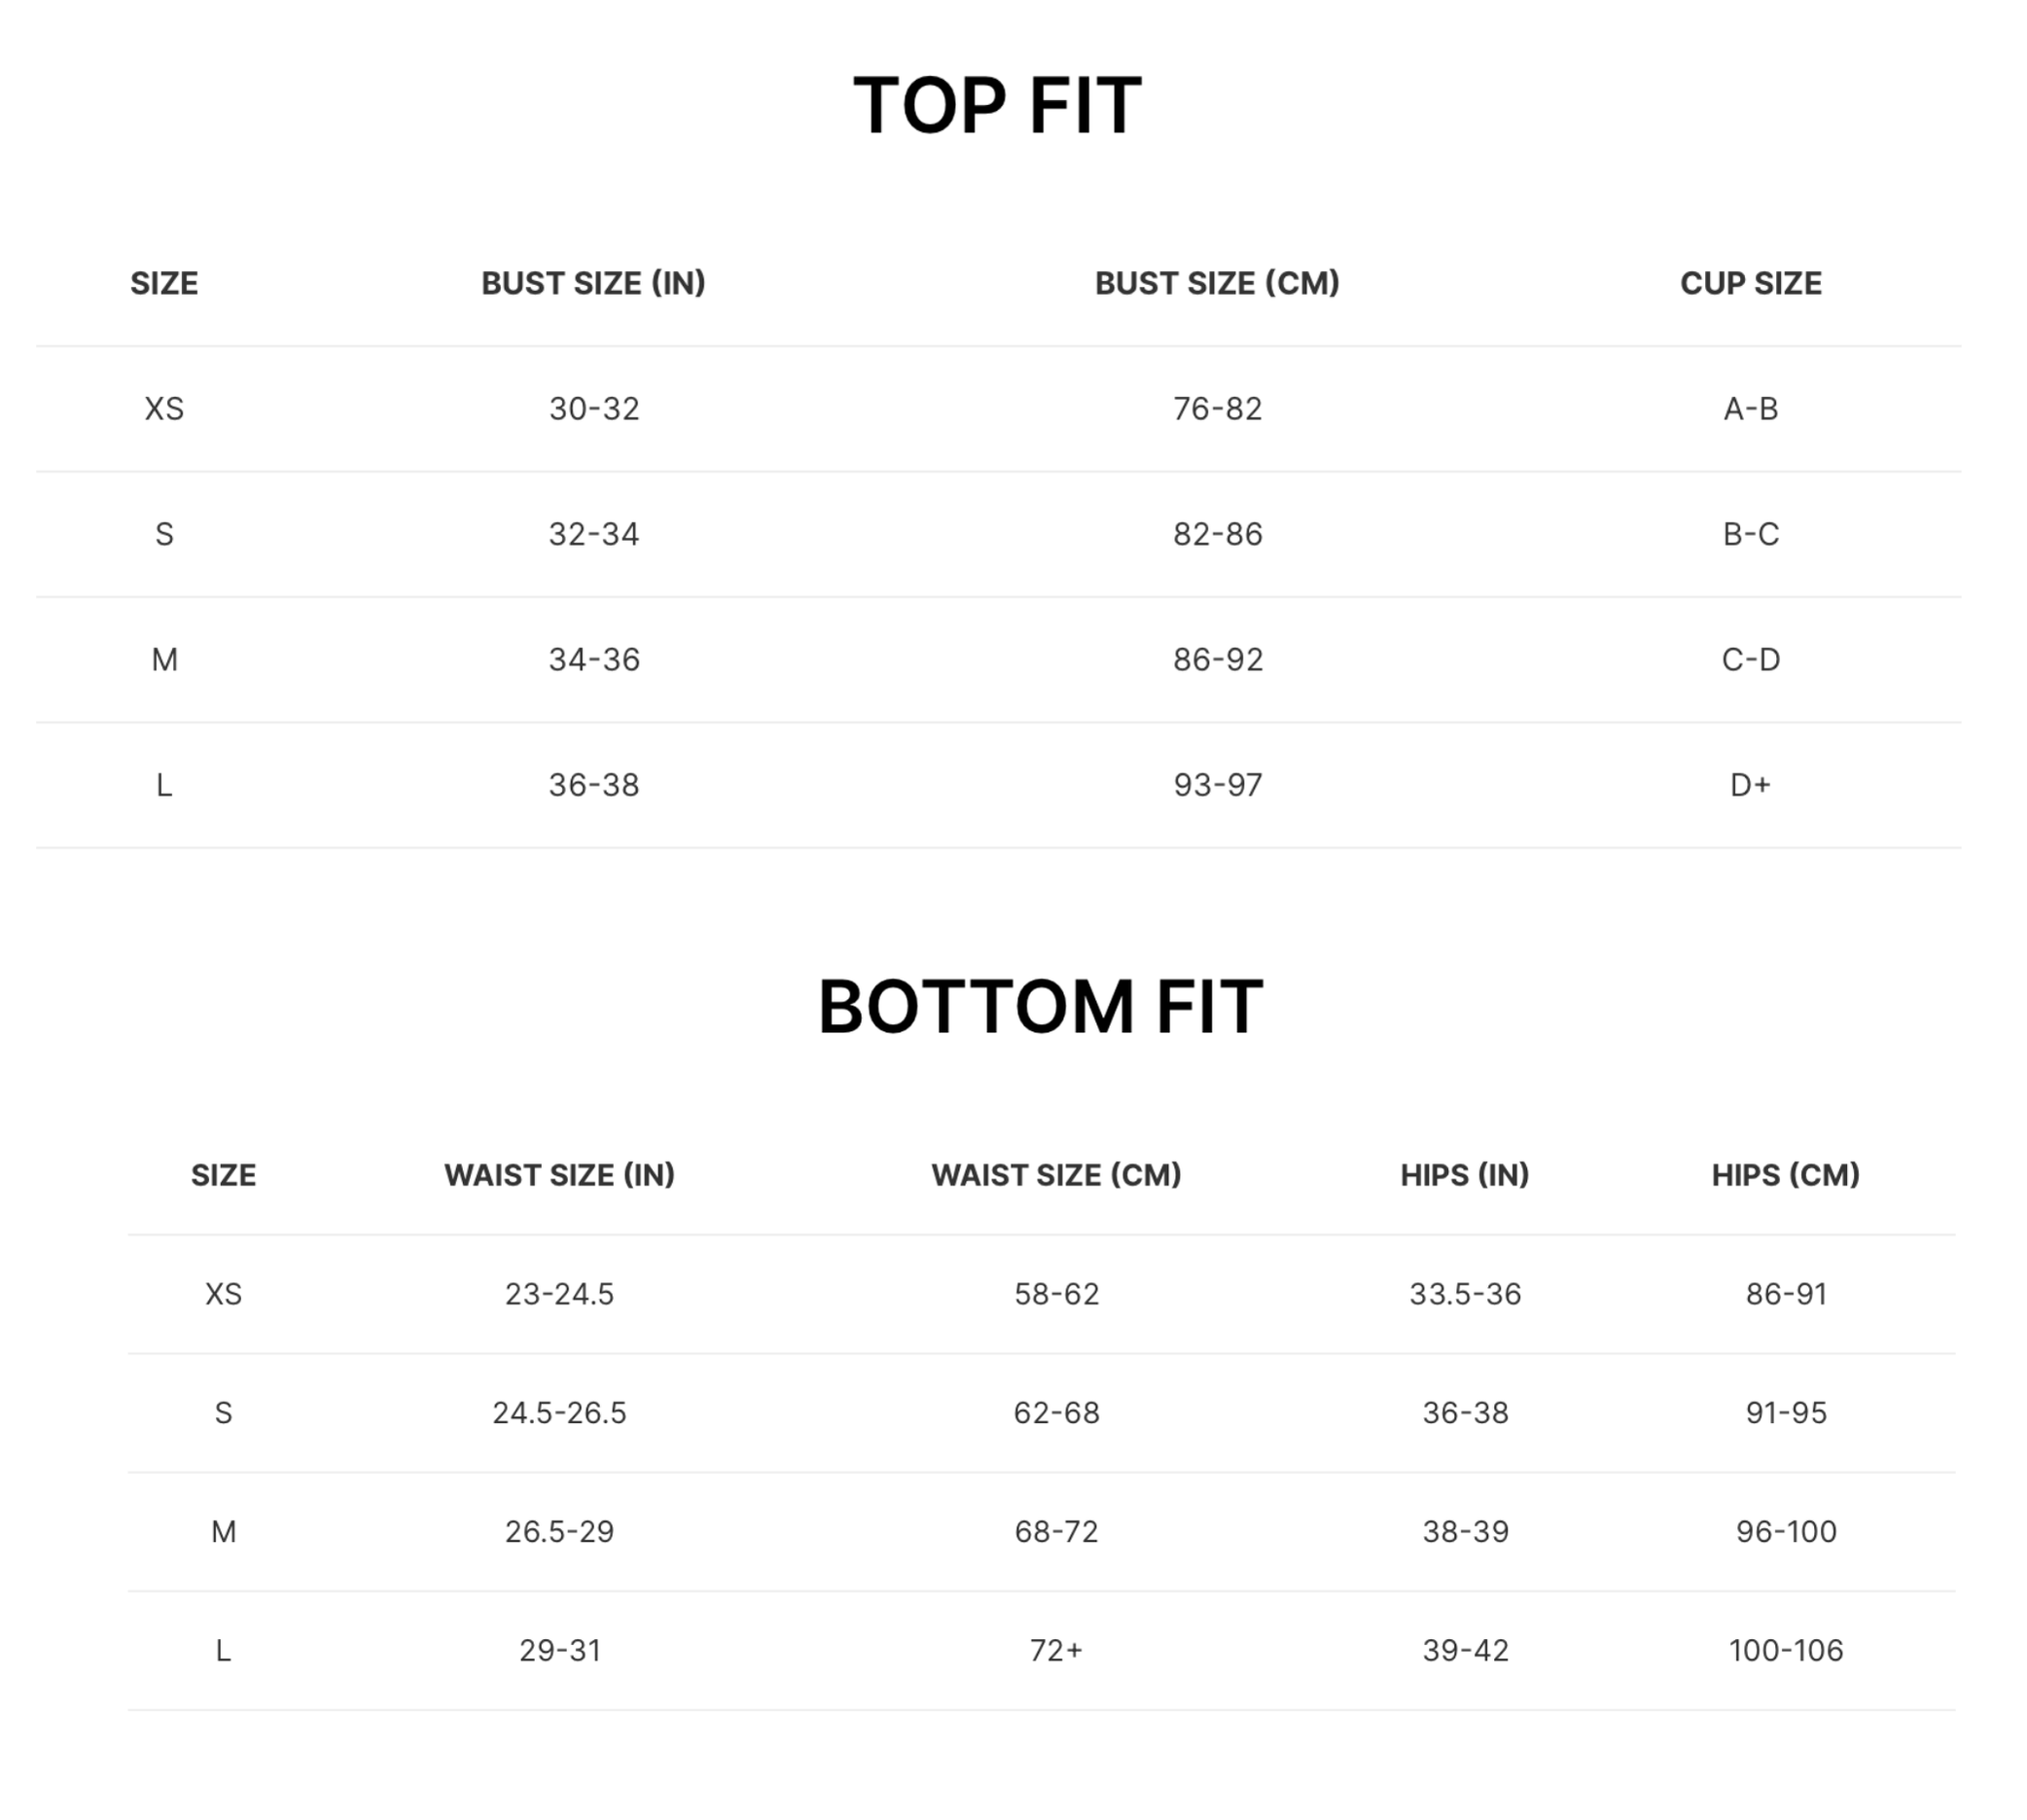The width and height of the screenshot is (2027, 1820).
Task: Select the BUST SIZE (CM) column header
Action: pos(1217,283)
